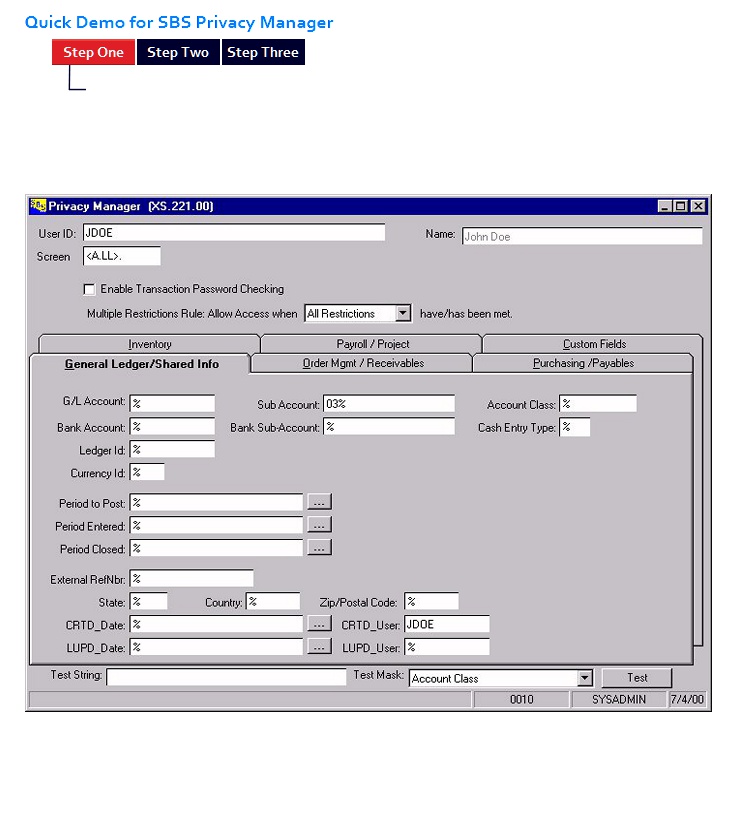
Task: Open the Purchasing /Payables tab
Action: coord(583,363)
